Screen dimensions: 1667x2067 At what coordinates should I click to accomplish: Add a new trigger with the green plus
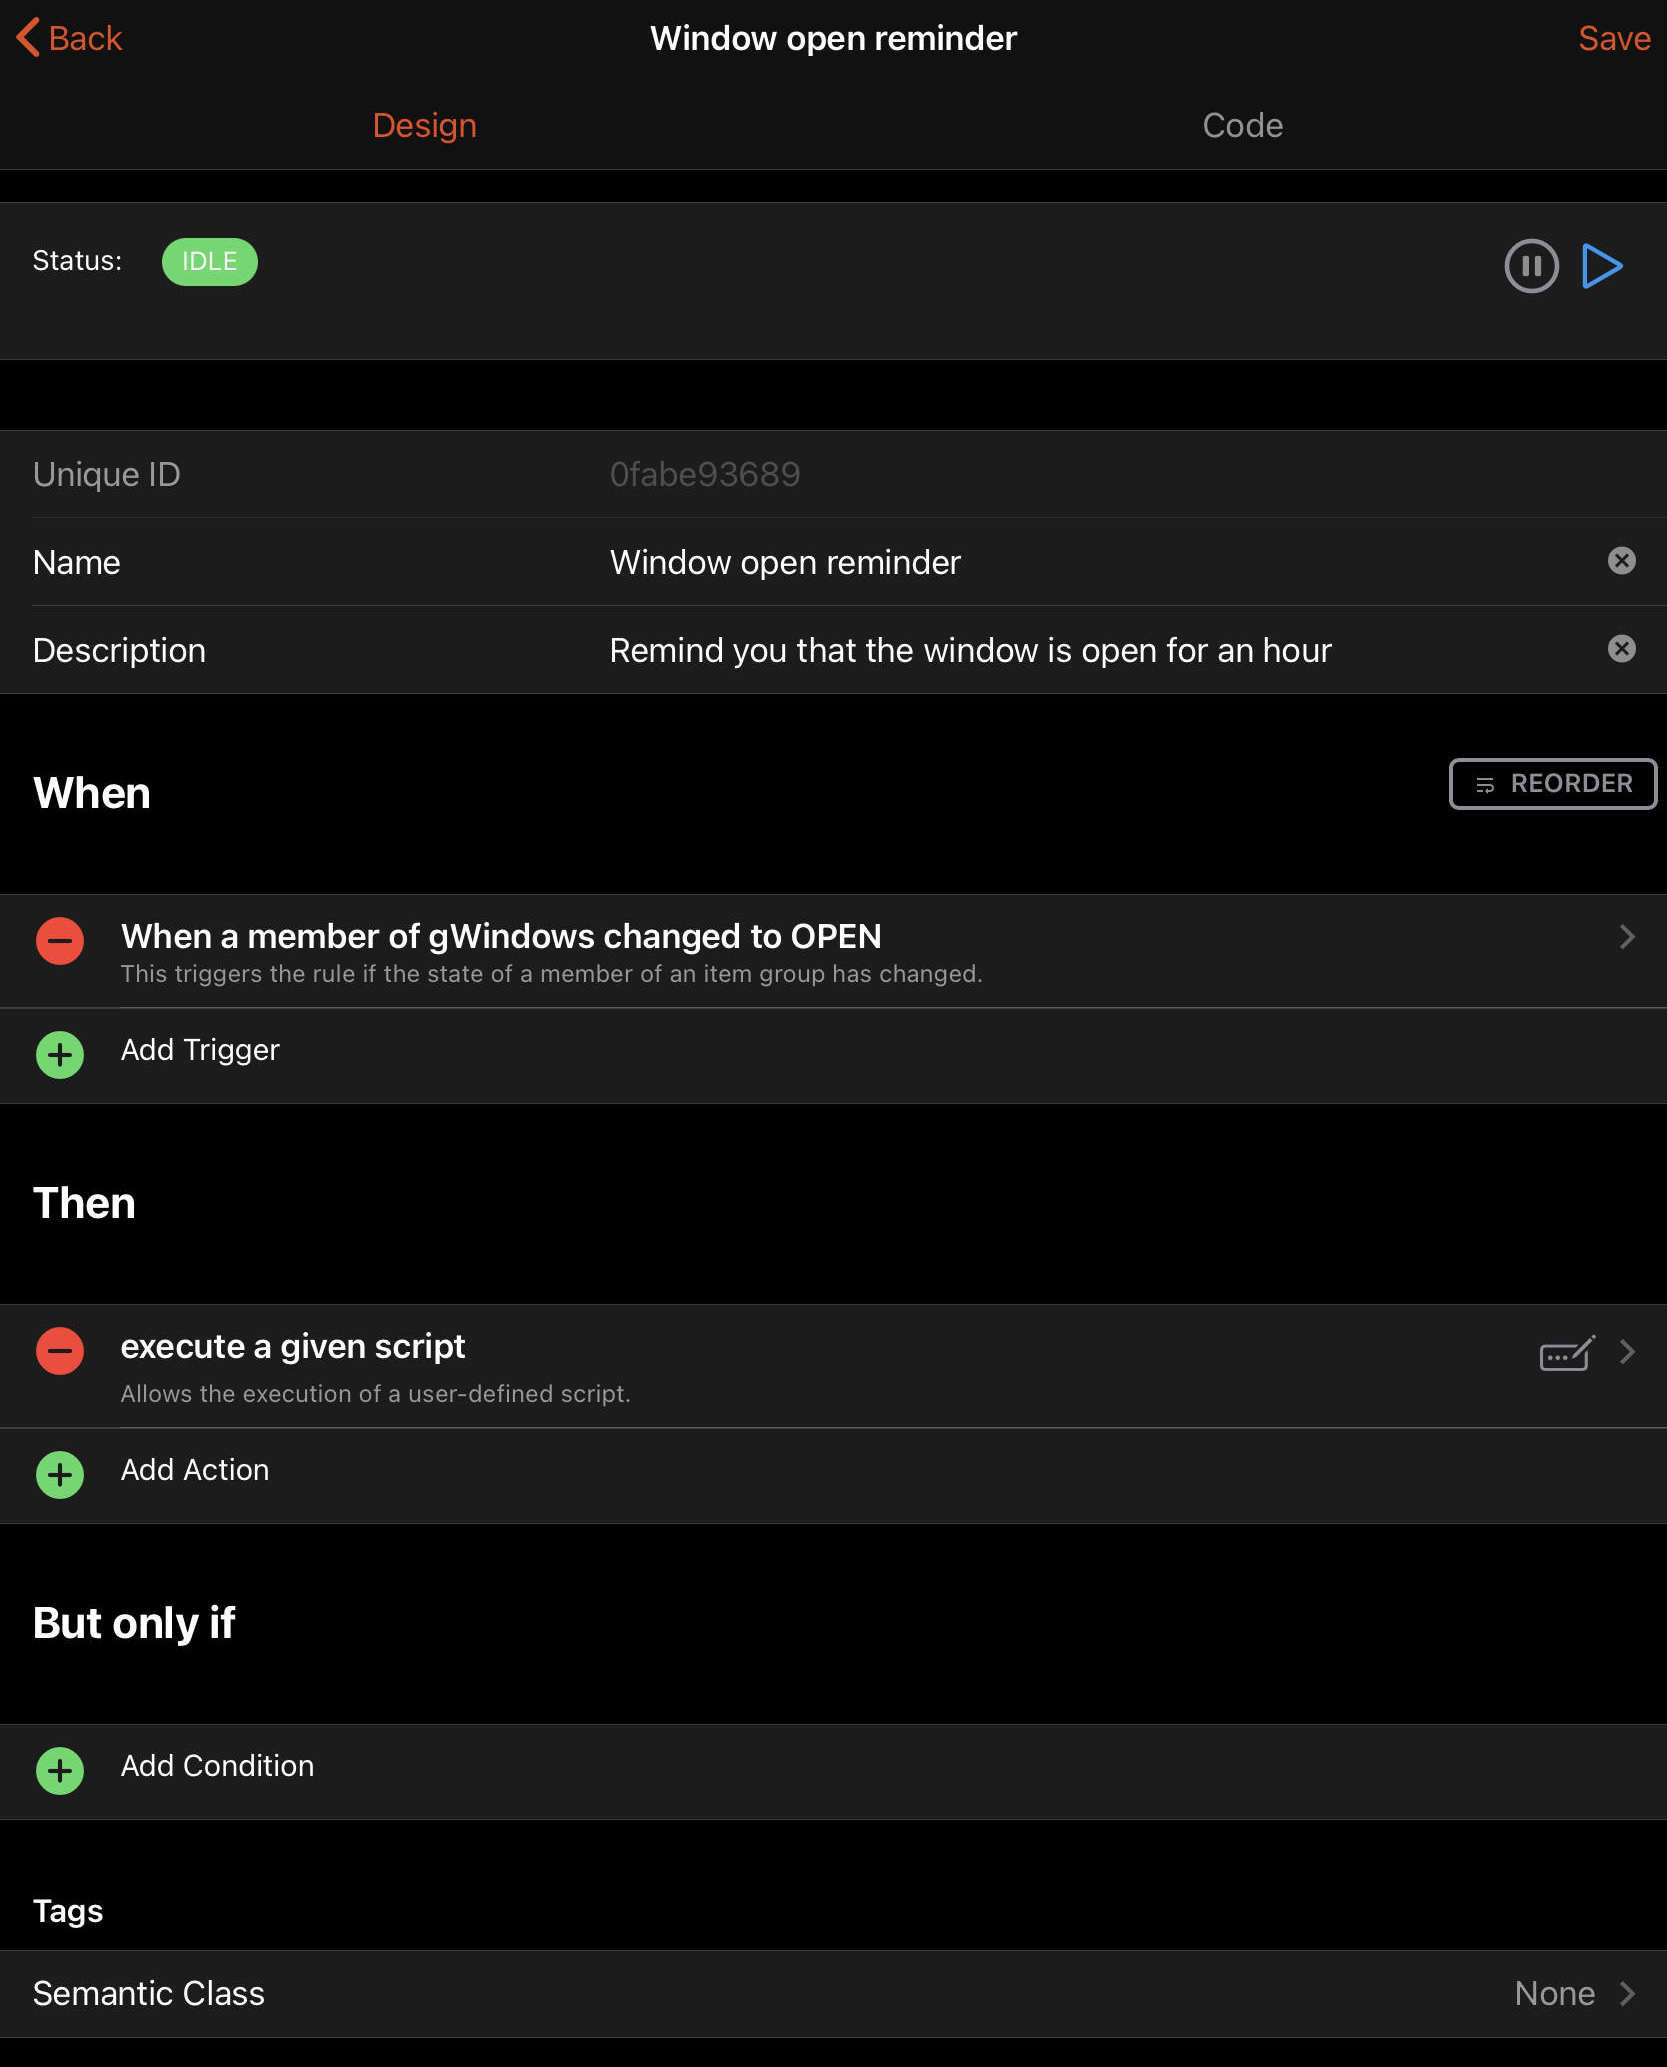(x=59, y=1054)
